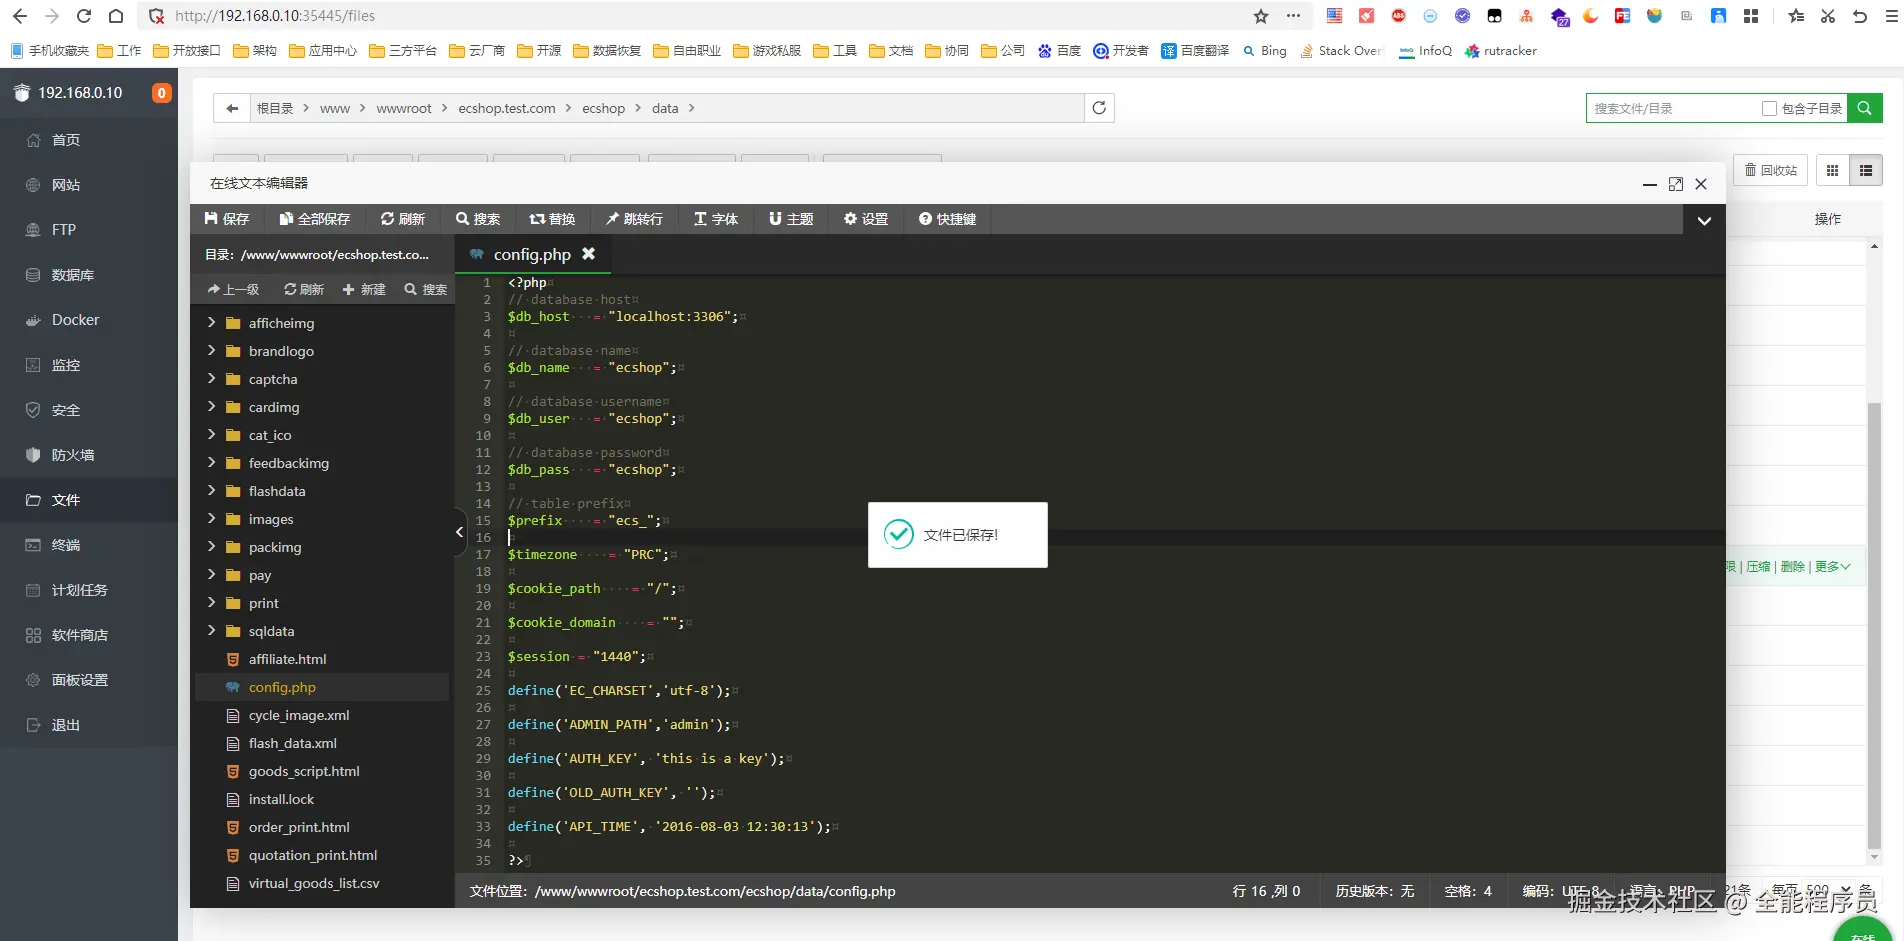Expand the brandlogo folder
This screenshot has width=1904, height=941.
point(211,350)
